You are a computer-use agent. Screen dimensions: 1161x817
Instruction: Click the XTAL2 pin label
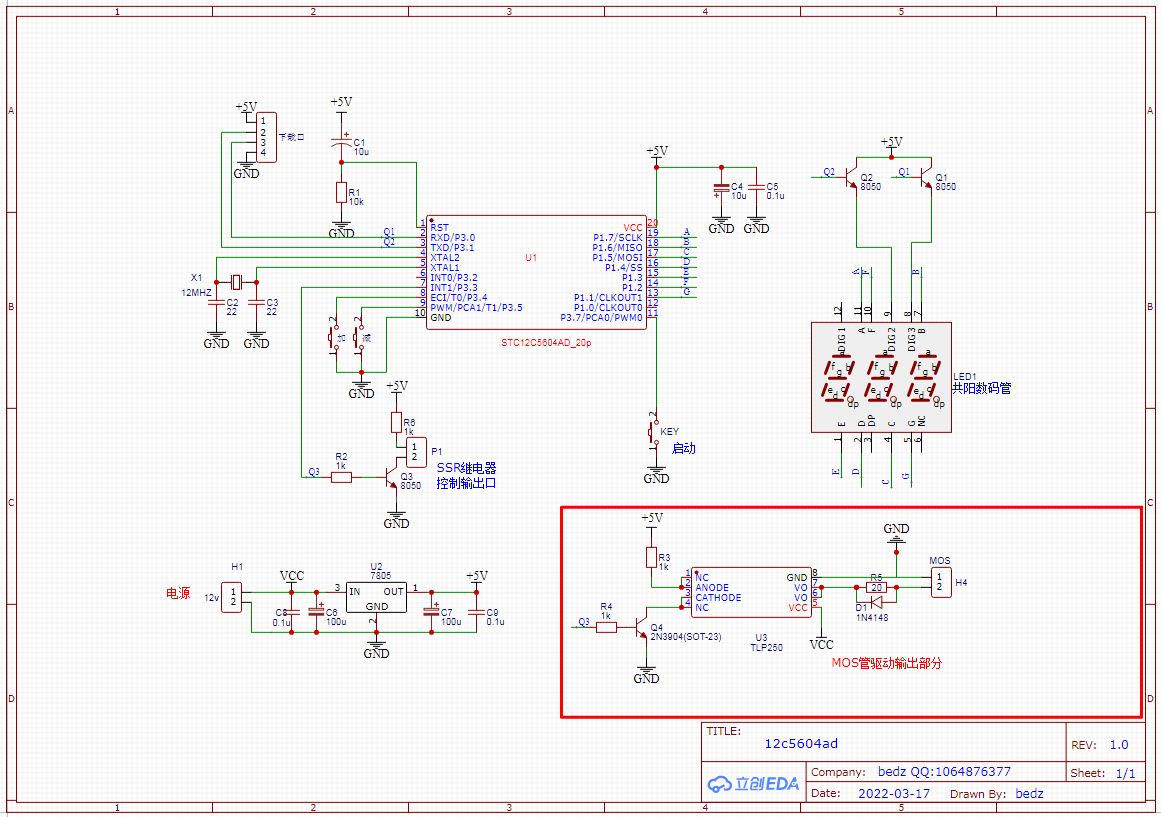445,258
